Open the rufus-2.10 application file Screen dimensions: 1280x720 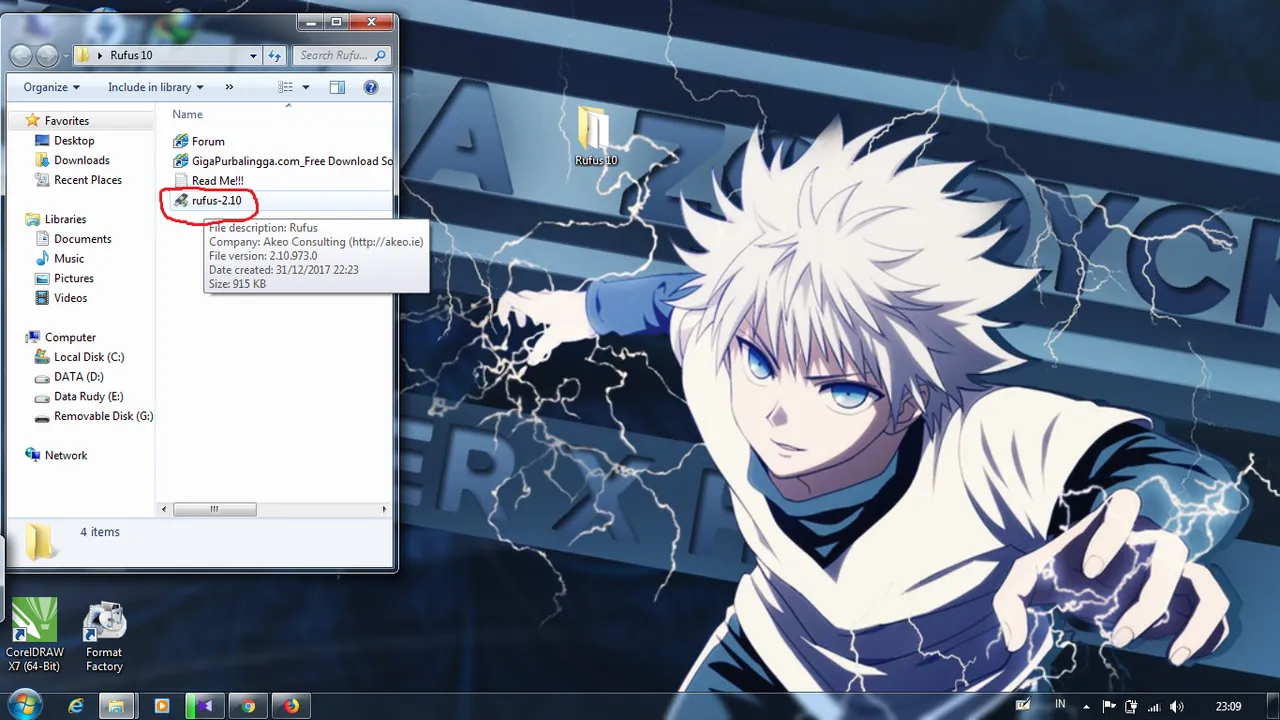click(x=207, y=200)
